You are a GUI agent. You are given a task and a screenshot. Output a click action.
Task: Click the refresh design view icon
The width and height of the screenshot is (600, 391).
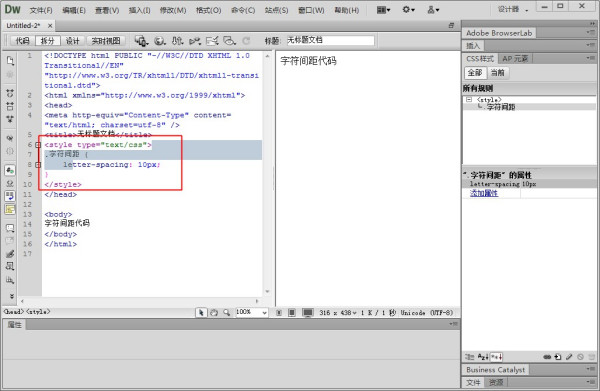246,41
